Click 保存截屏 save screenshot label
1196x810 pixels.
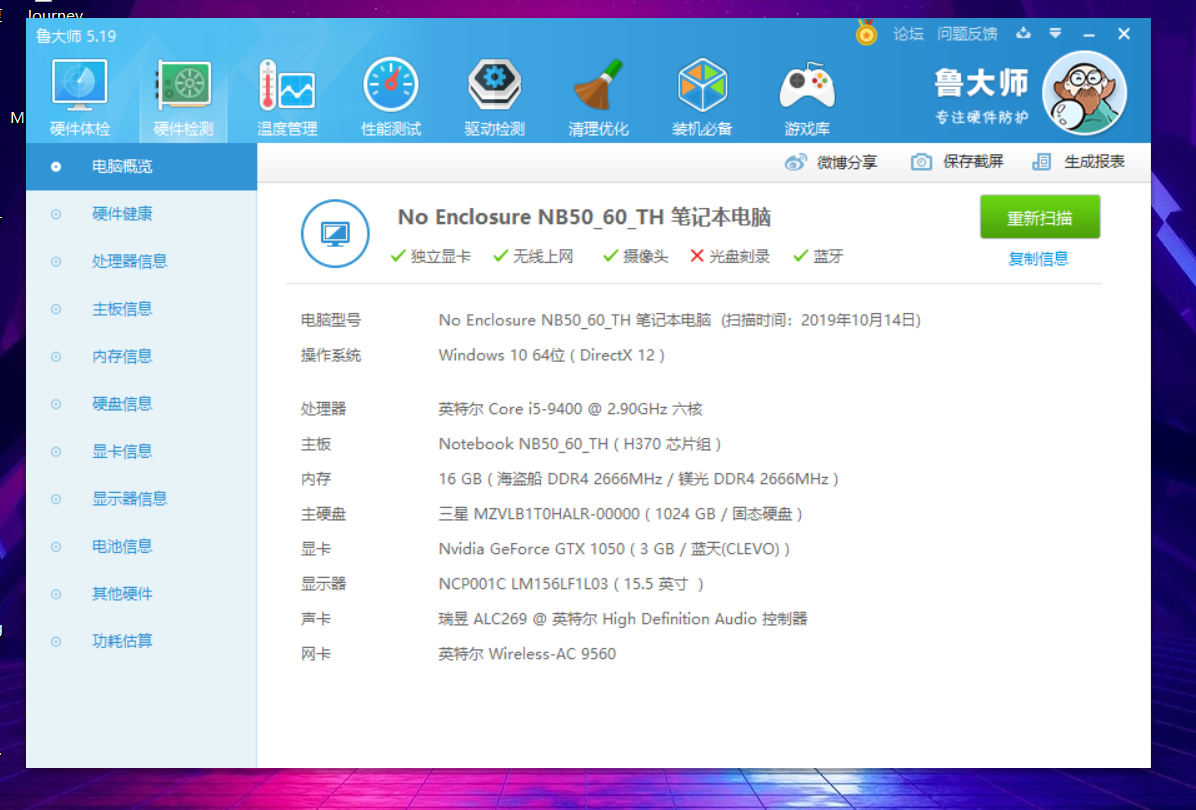point(973,162)
